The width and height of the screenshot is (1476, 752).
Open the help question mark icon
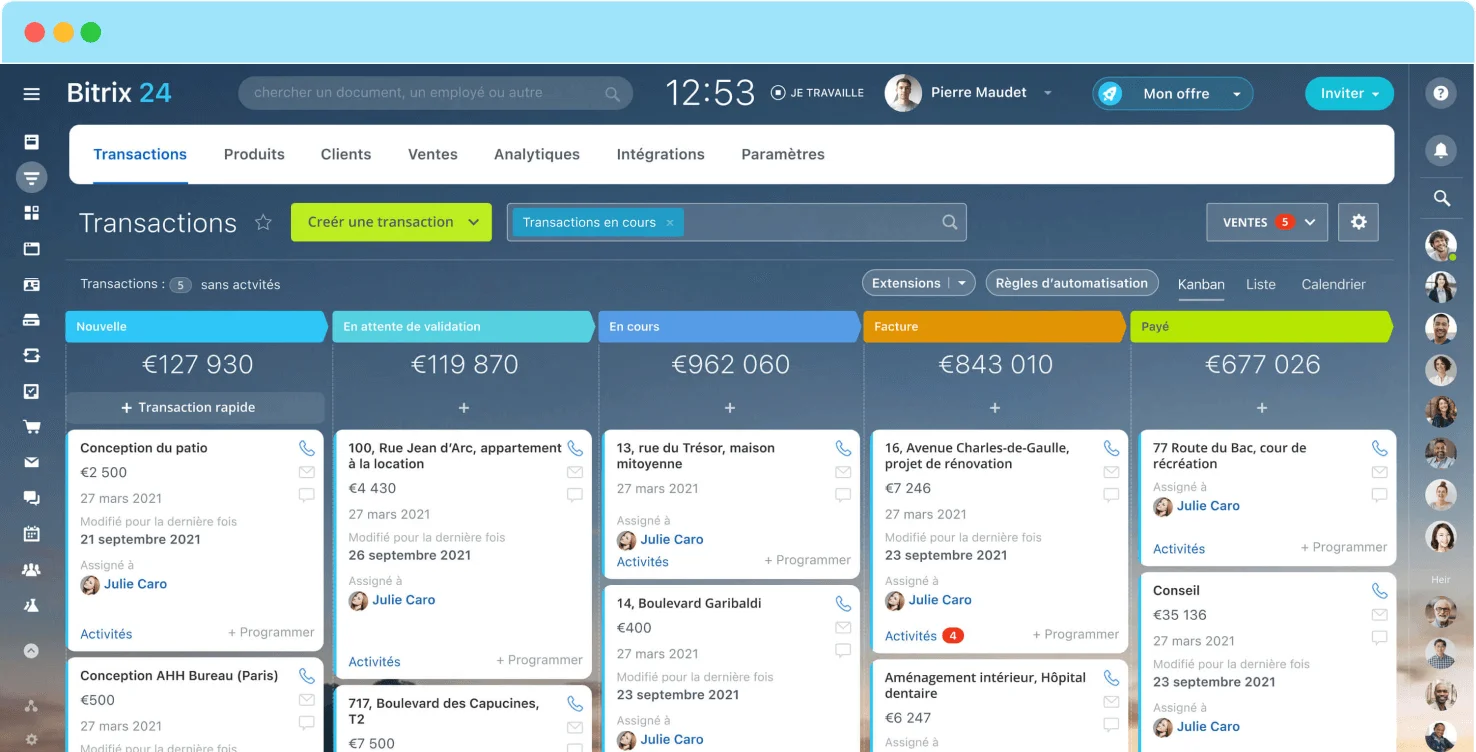(x=1441, y=93)
